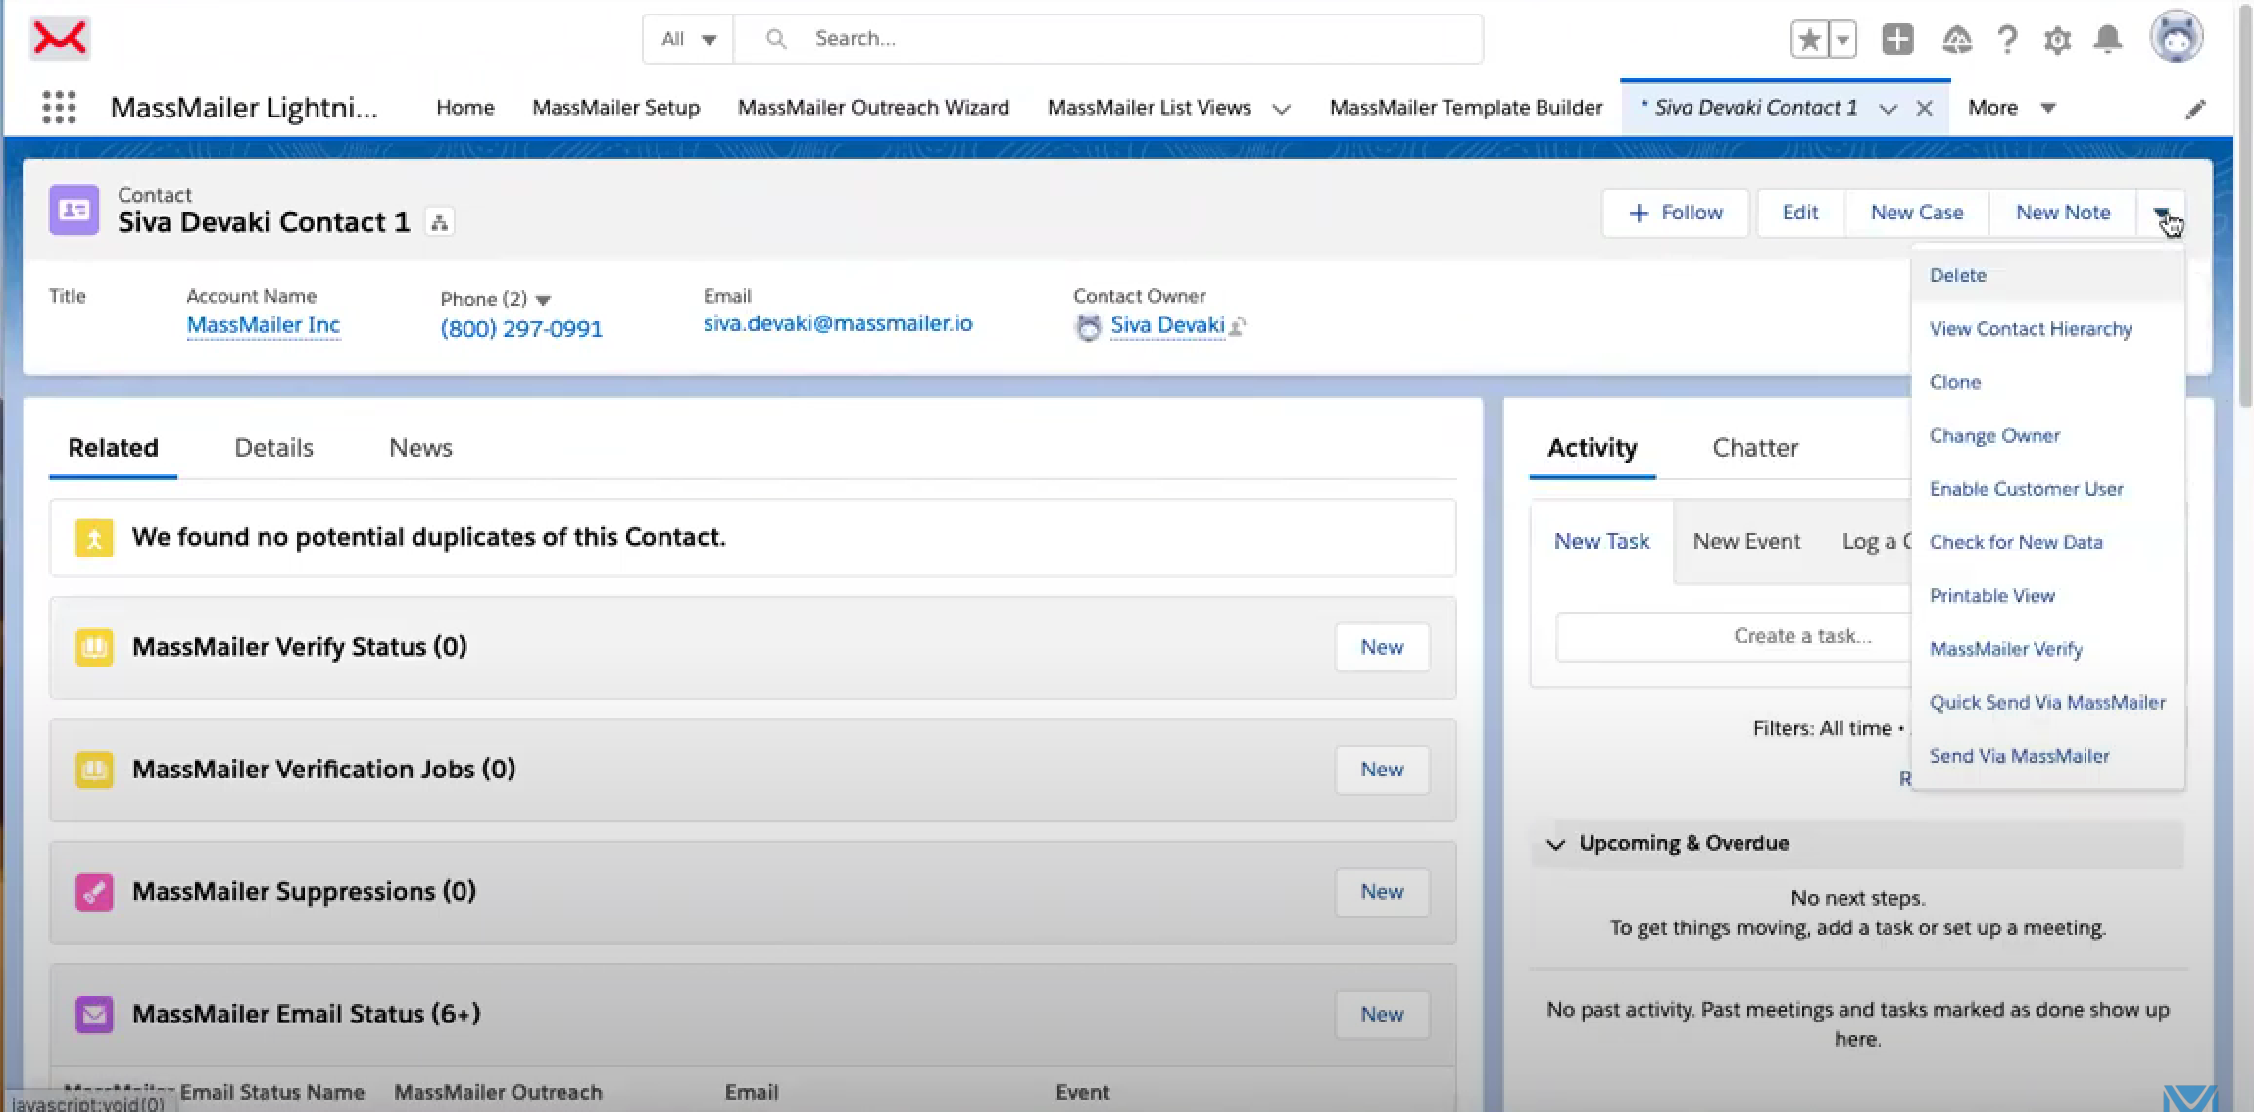This screenshot has width=2254, height=1112.
Task: Click the New Case button
Action: pyautogui.click(x=1917, y=213)
